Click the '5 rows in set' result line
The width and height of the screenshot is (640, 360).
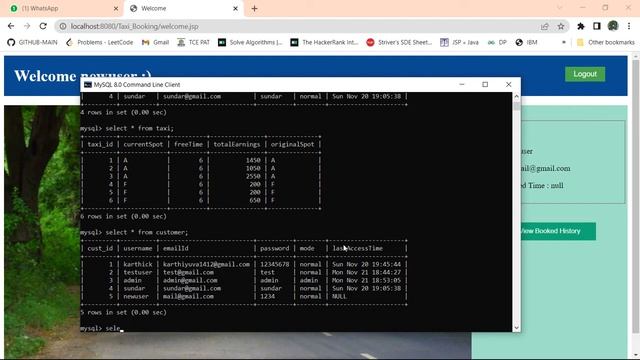(124, 312)
